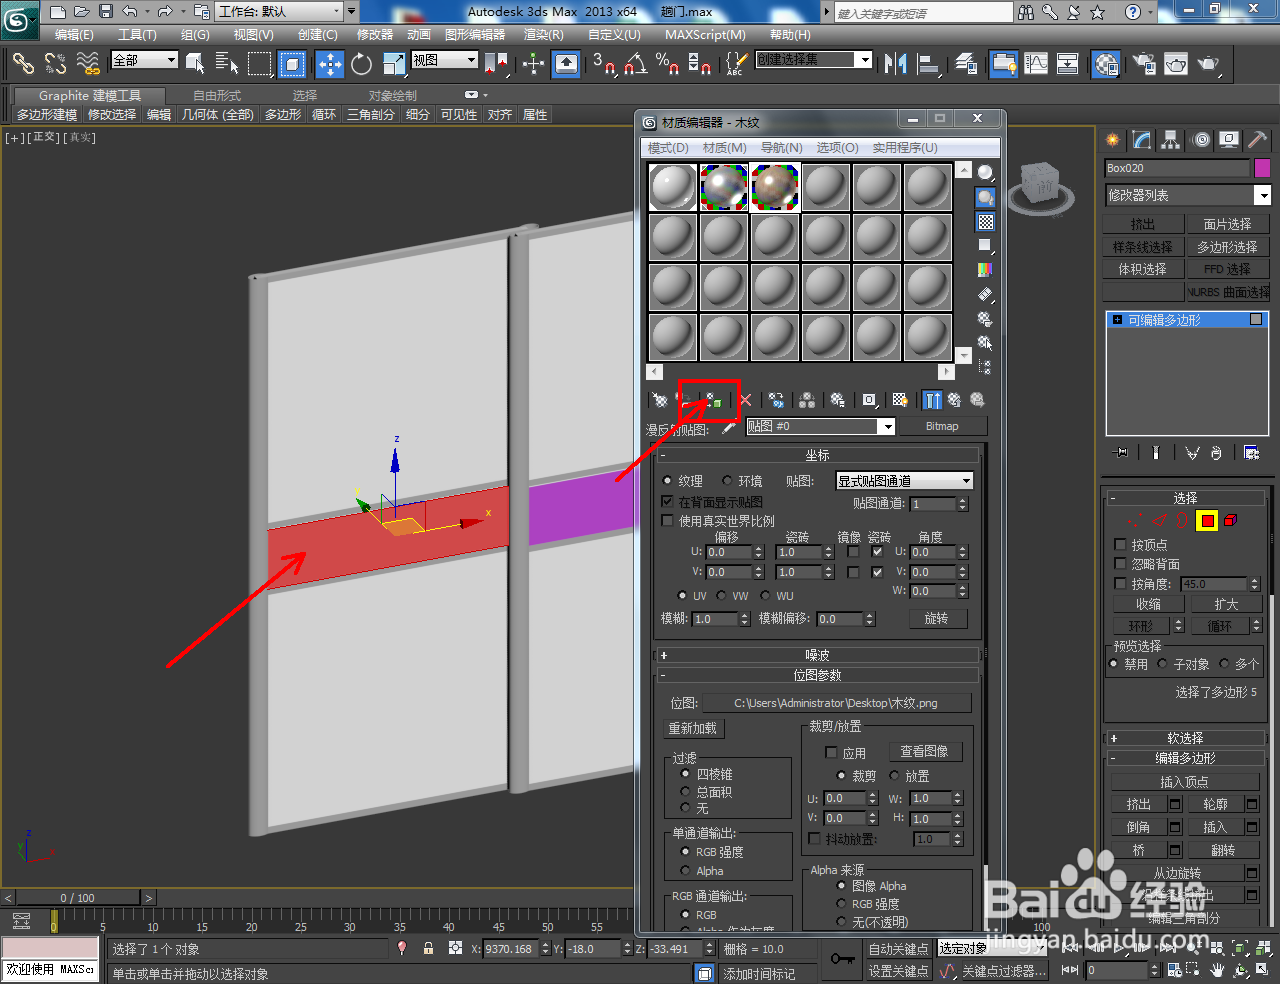Pick material with the eyedropper icon
The width and height of the screenshot is (1280, 984).
pyautogui.click(x=729, y=427)
